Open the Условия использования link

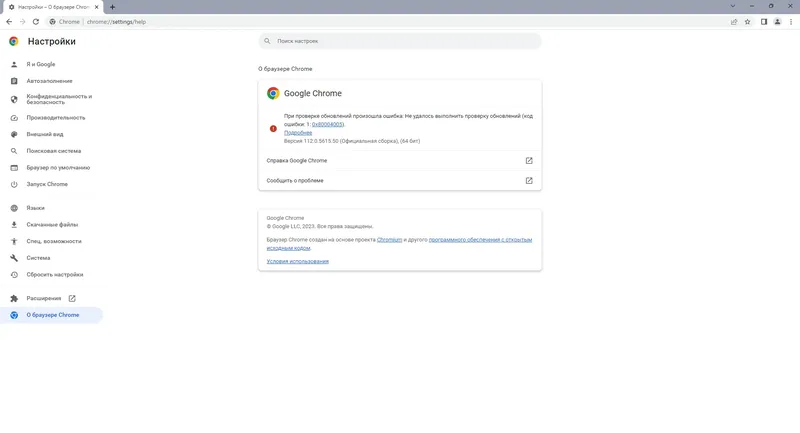tap(298, 261)
